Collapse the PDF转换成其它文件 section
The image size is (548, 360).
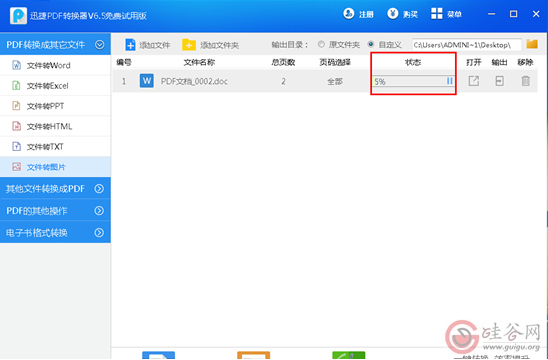(x=99, y=45)
